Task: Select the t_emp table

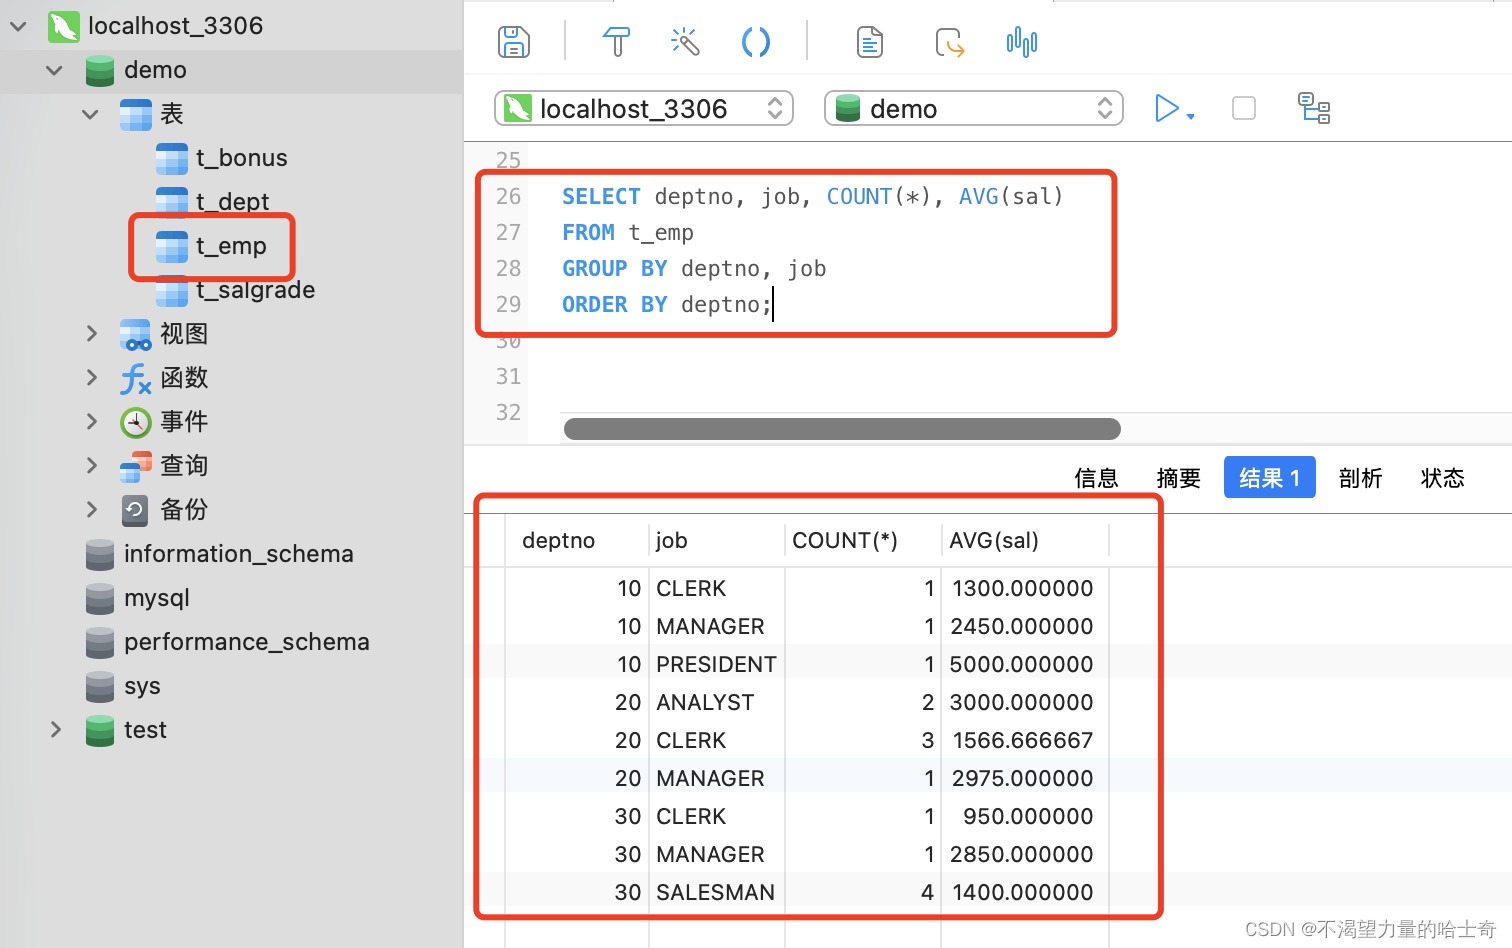Action: [x=230, y=246]
